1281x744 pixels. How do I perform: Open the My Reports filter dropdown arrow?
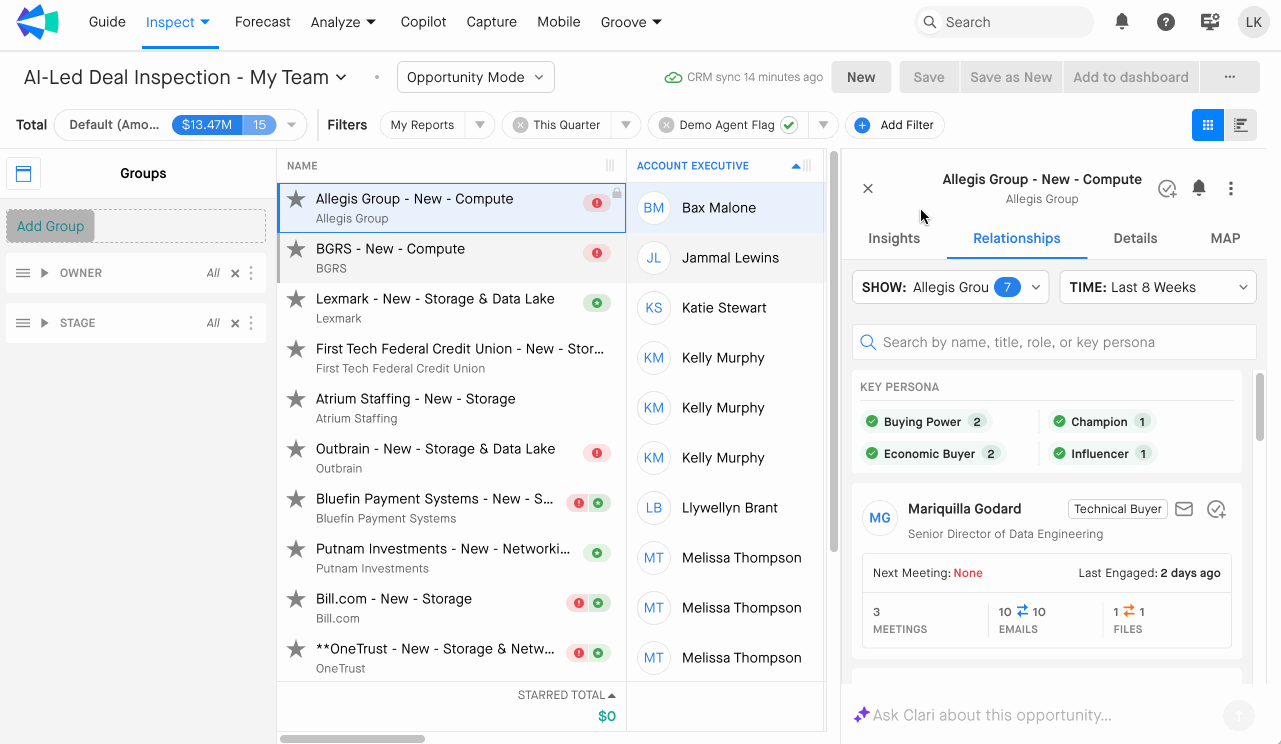[x=479, y=125]
